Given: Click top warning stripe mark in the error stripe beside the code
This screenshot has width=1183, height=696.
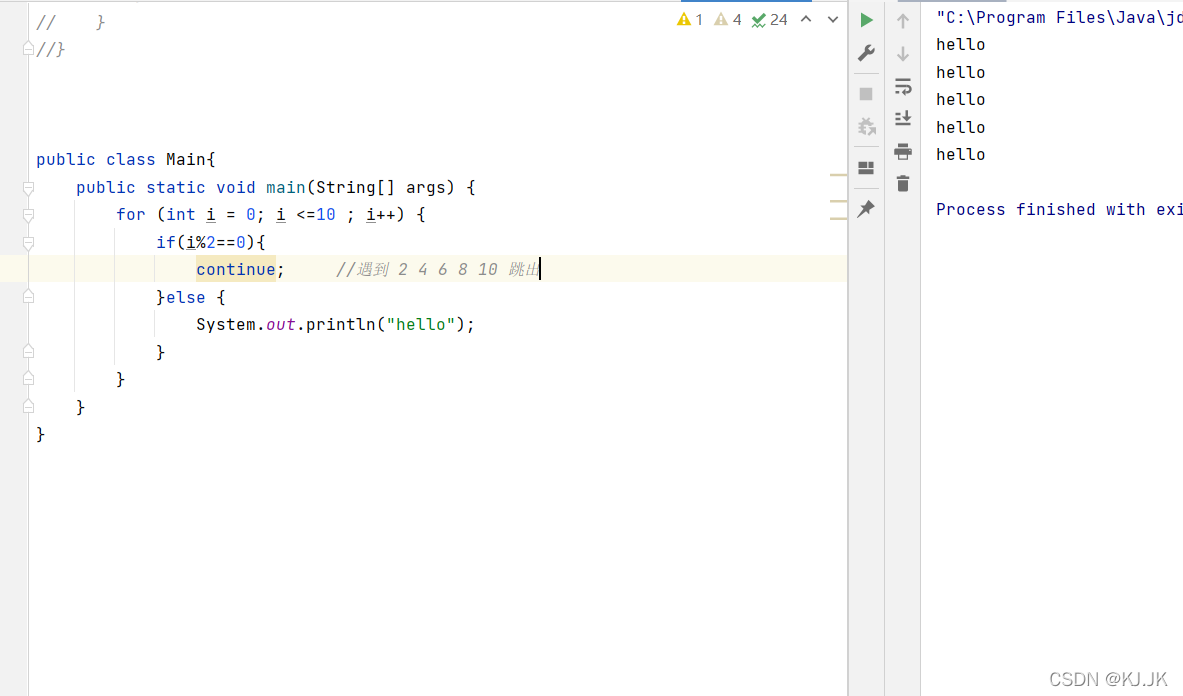Looking at the screenshot, I should [x=838, y=175].
